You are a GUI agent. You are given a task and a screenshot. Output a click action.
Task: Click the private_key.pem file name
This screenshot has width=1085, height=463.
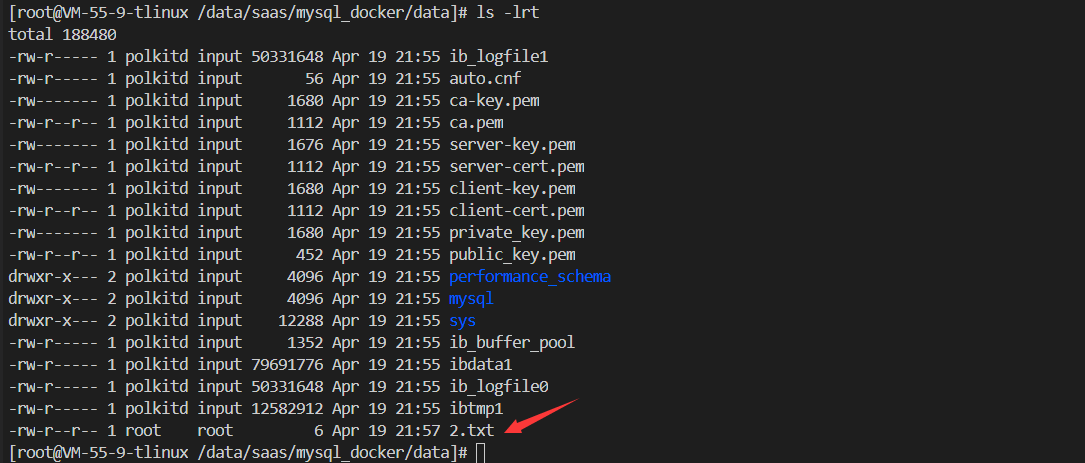[516, 233]
